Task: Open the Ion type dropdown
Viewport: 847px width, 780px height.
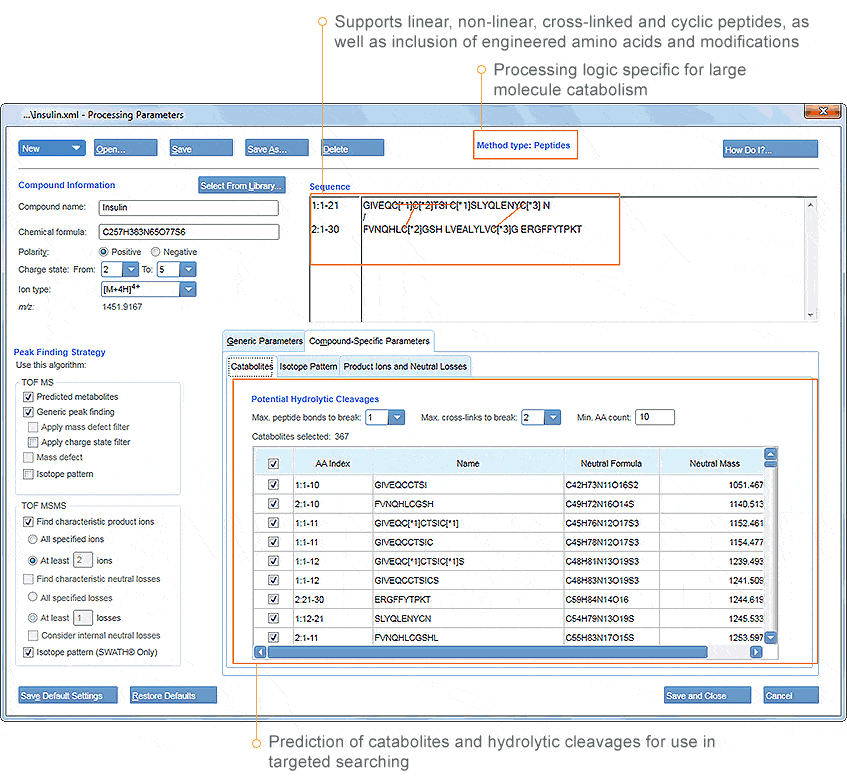Action: point(187,289)
